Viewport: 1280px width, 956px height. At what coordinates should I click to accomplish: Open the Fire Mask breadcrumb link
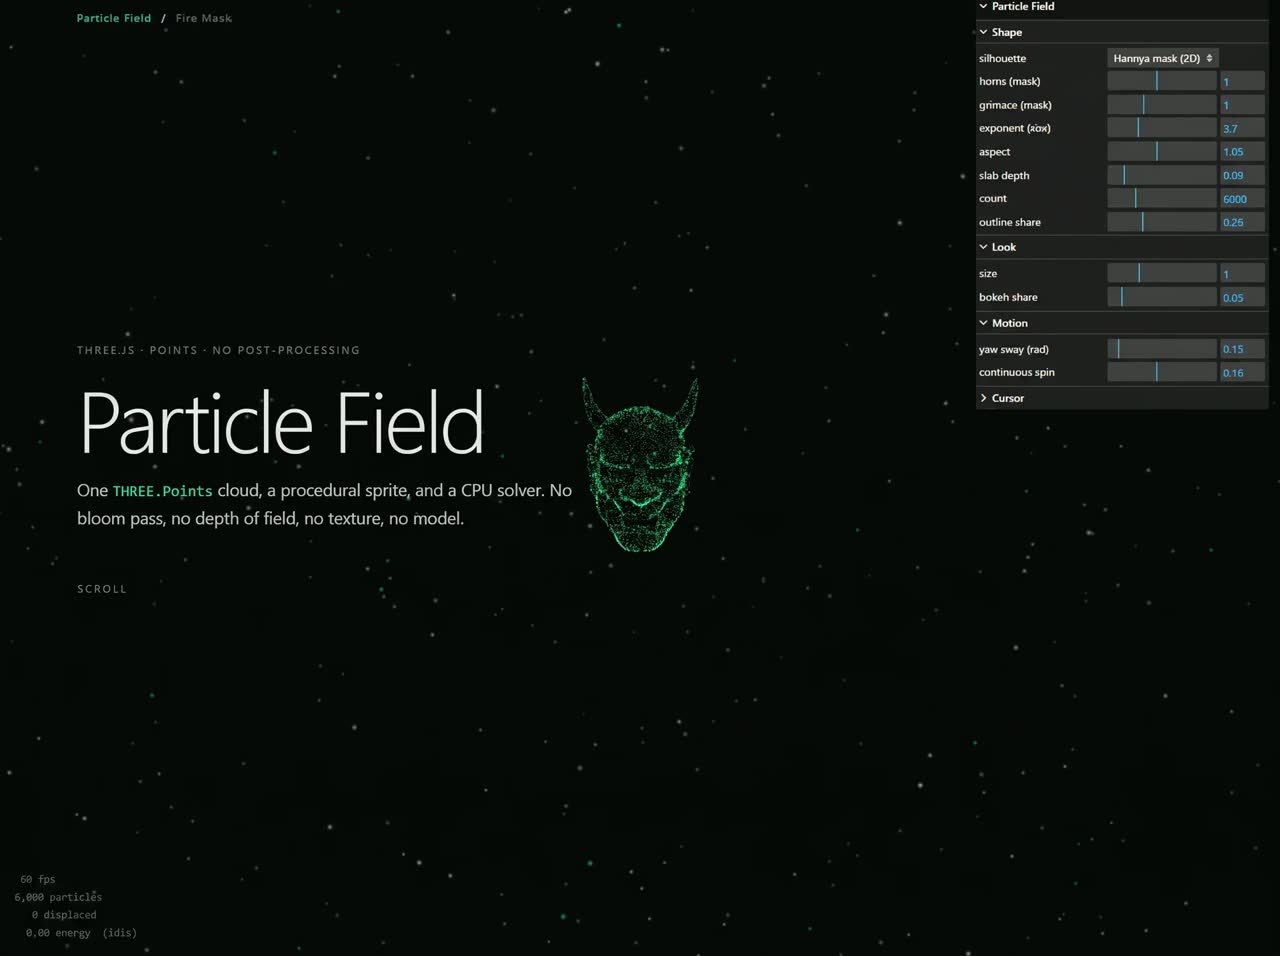pyautogui.click(x=203, y=18)
